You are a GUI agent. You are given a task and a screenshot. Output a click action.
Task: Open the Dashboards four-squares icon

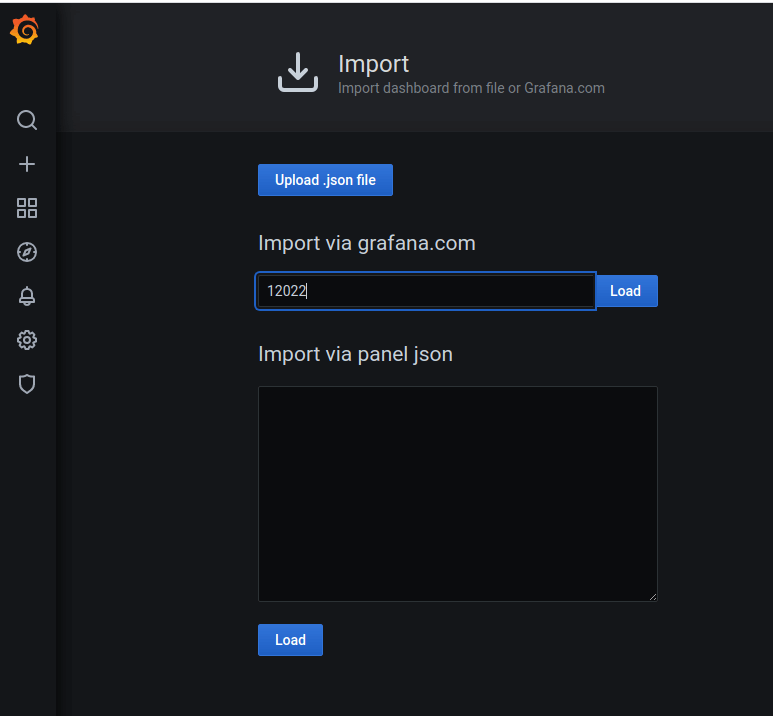coord(27,208)
